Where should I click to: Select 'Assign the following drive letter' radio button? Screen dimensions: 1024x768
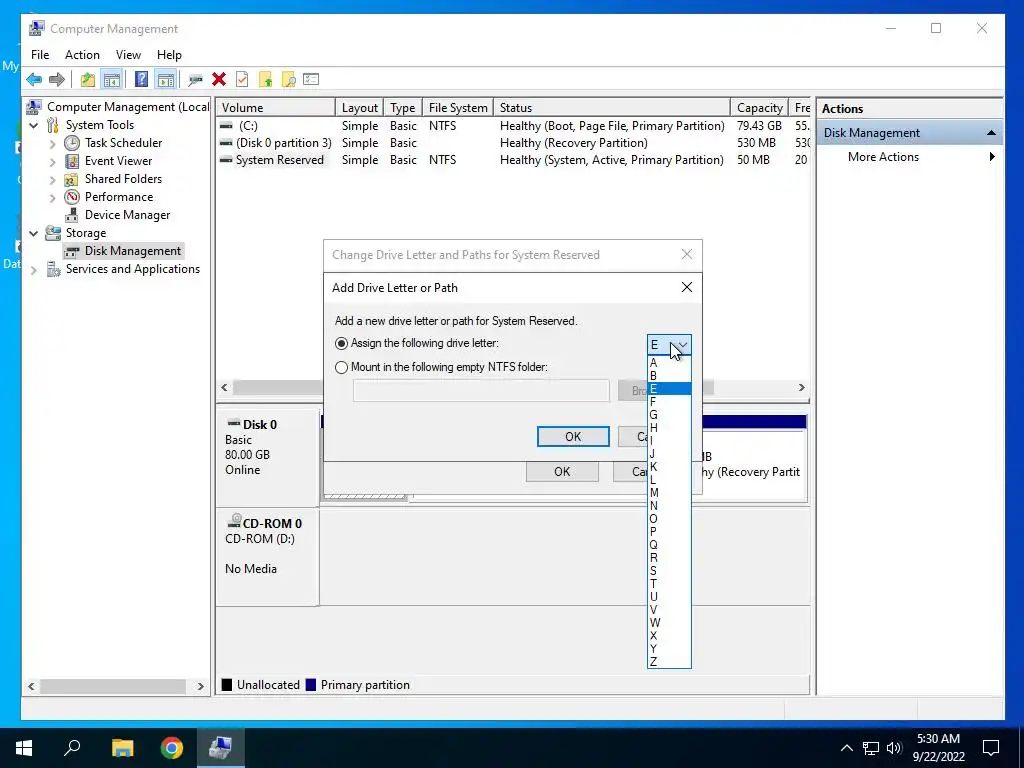click(x=342, y=344)
